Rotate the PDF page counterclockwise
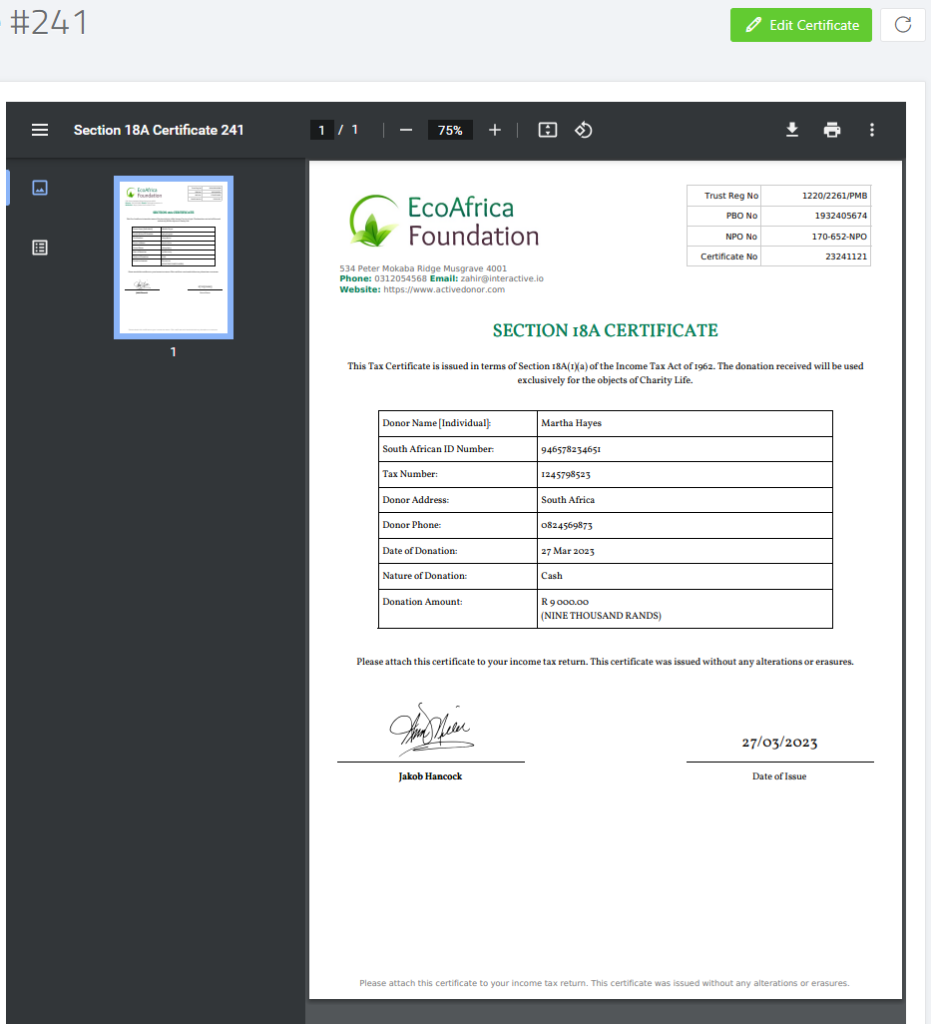931x1024 pixels. (584, 130)
